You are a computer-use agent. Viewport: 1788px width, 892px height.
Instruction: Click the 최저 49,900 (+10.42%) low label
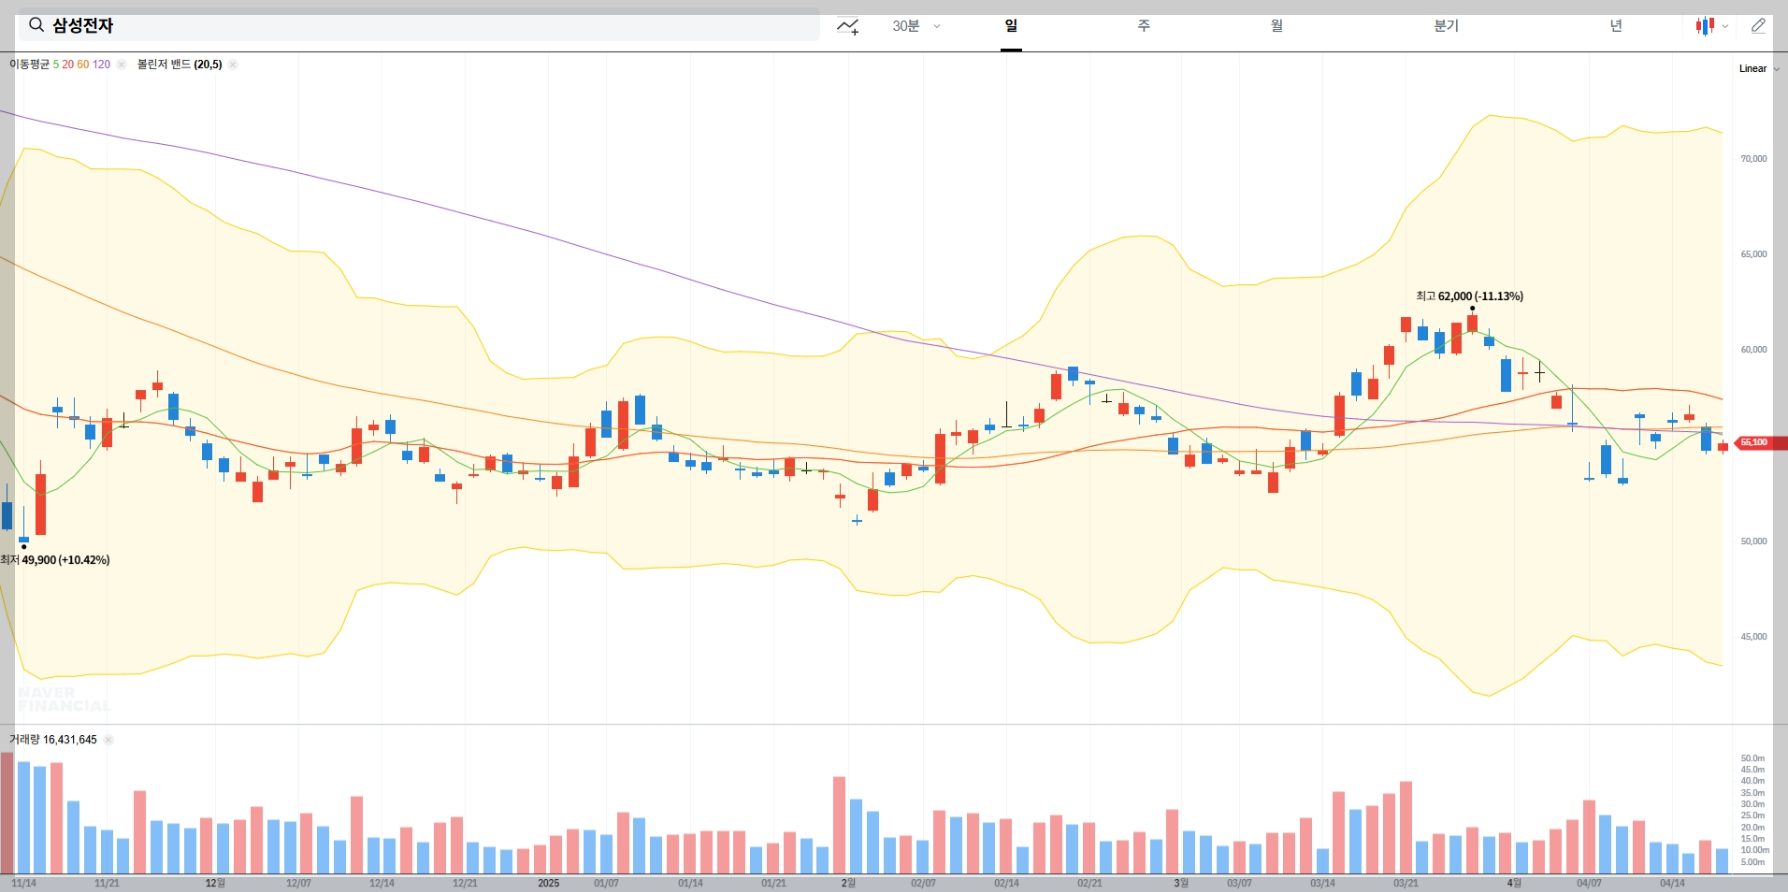55,560
